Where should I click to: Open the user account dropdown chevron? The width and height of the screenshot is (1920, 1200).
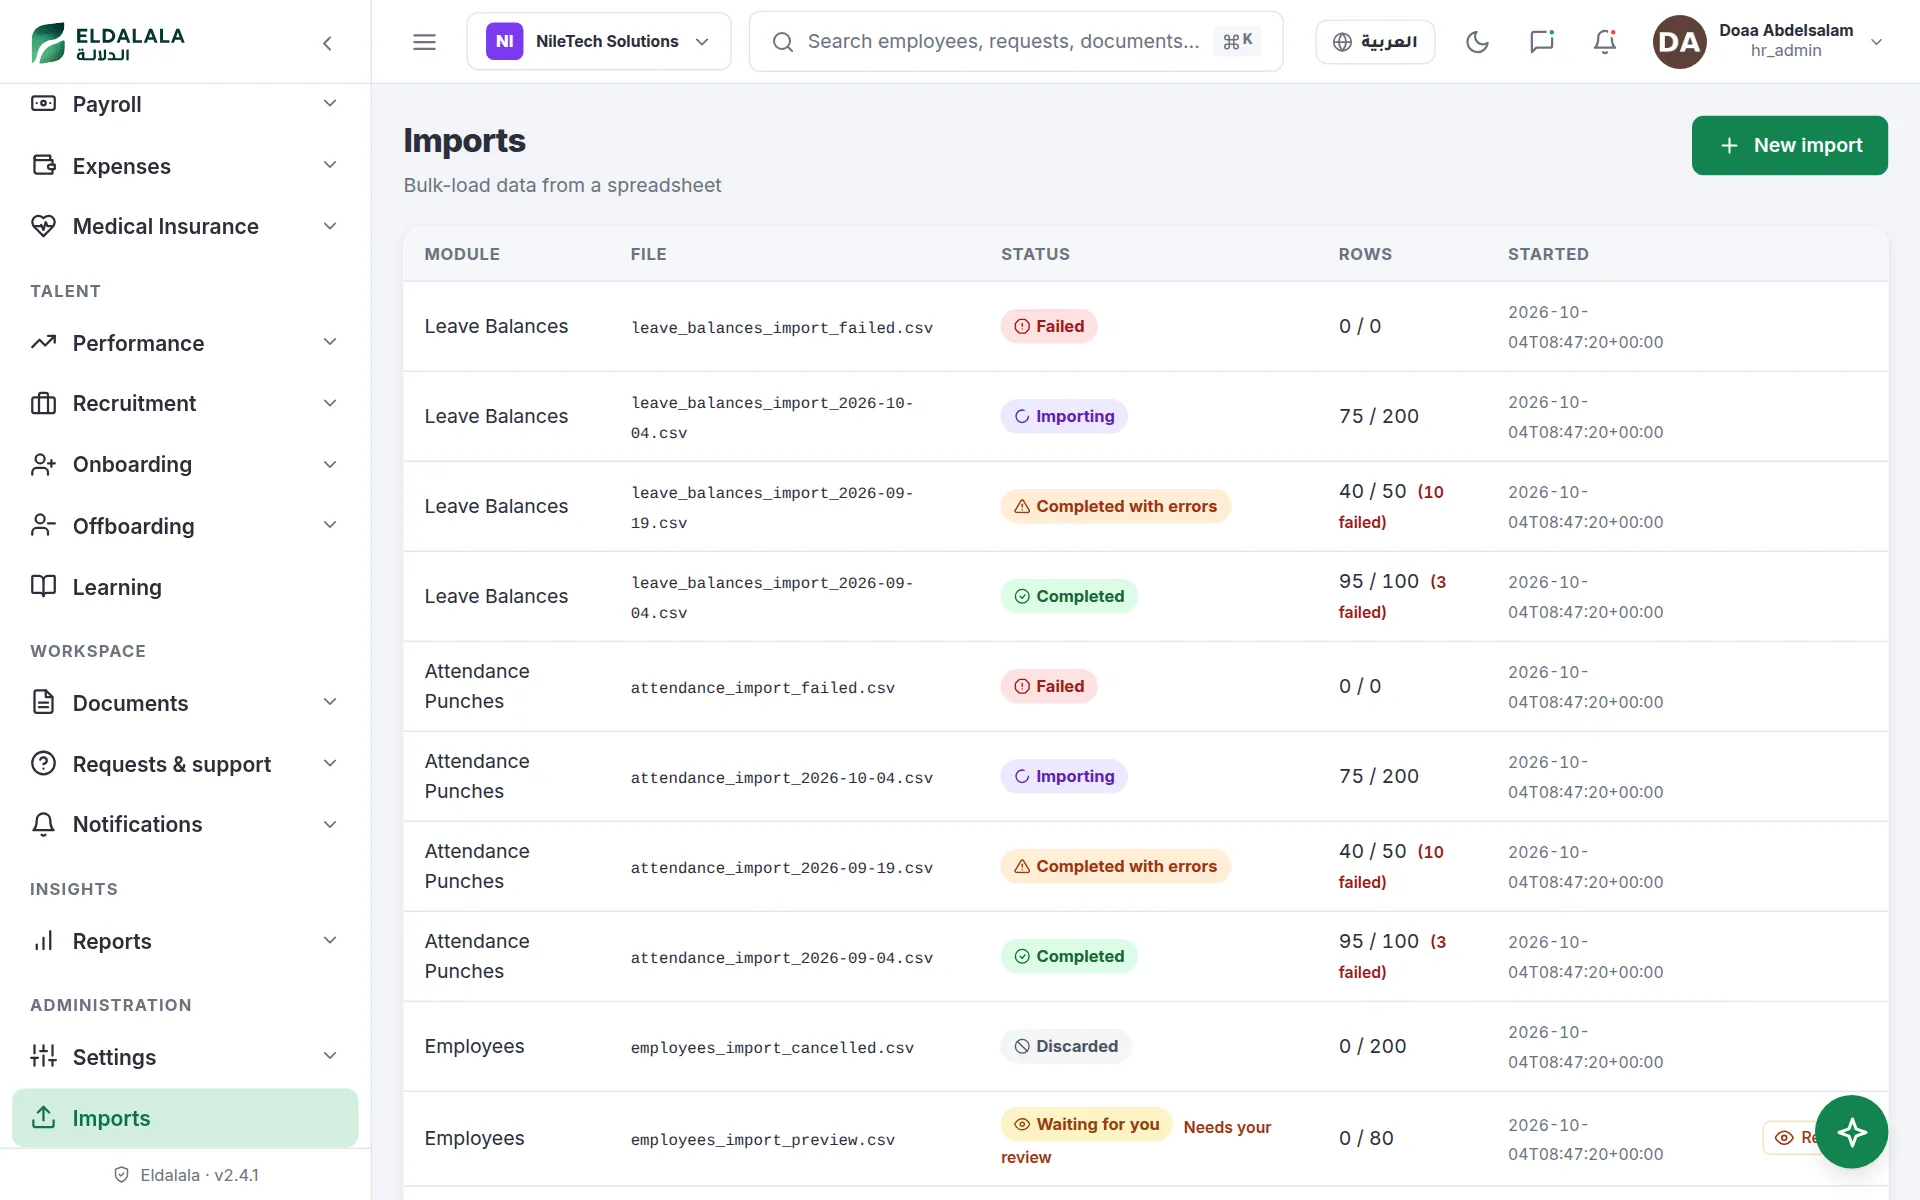pyautogui.click(x=1876, y=42)
